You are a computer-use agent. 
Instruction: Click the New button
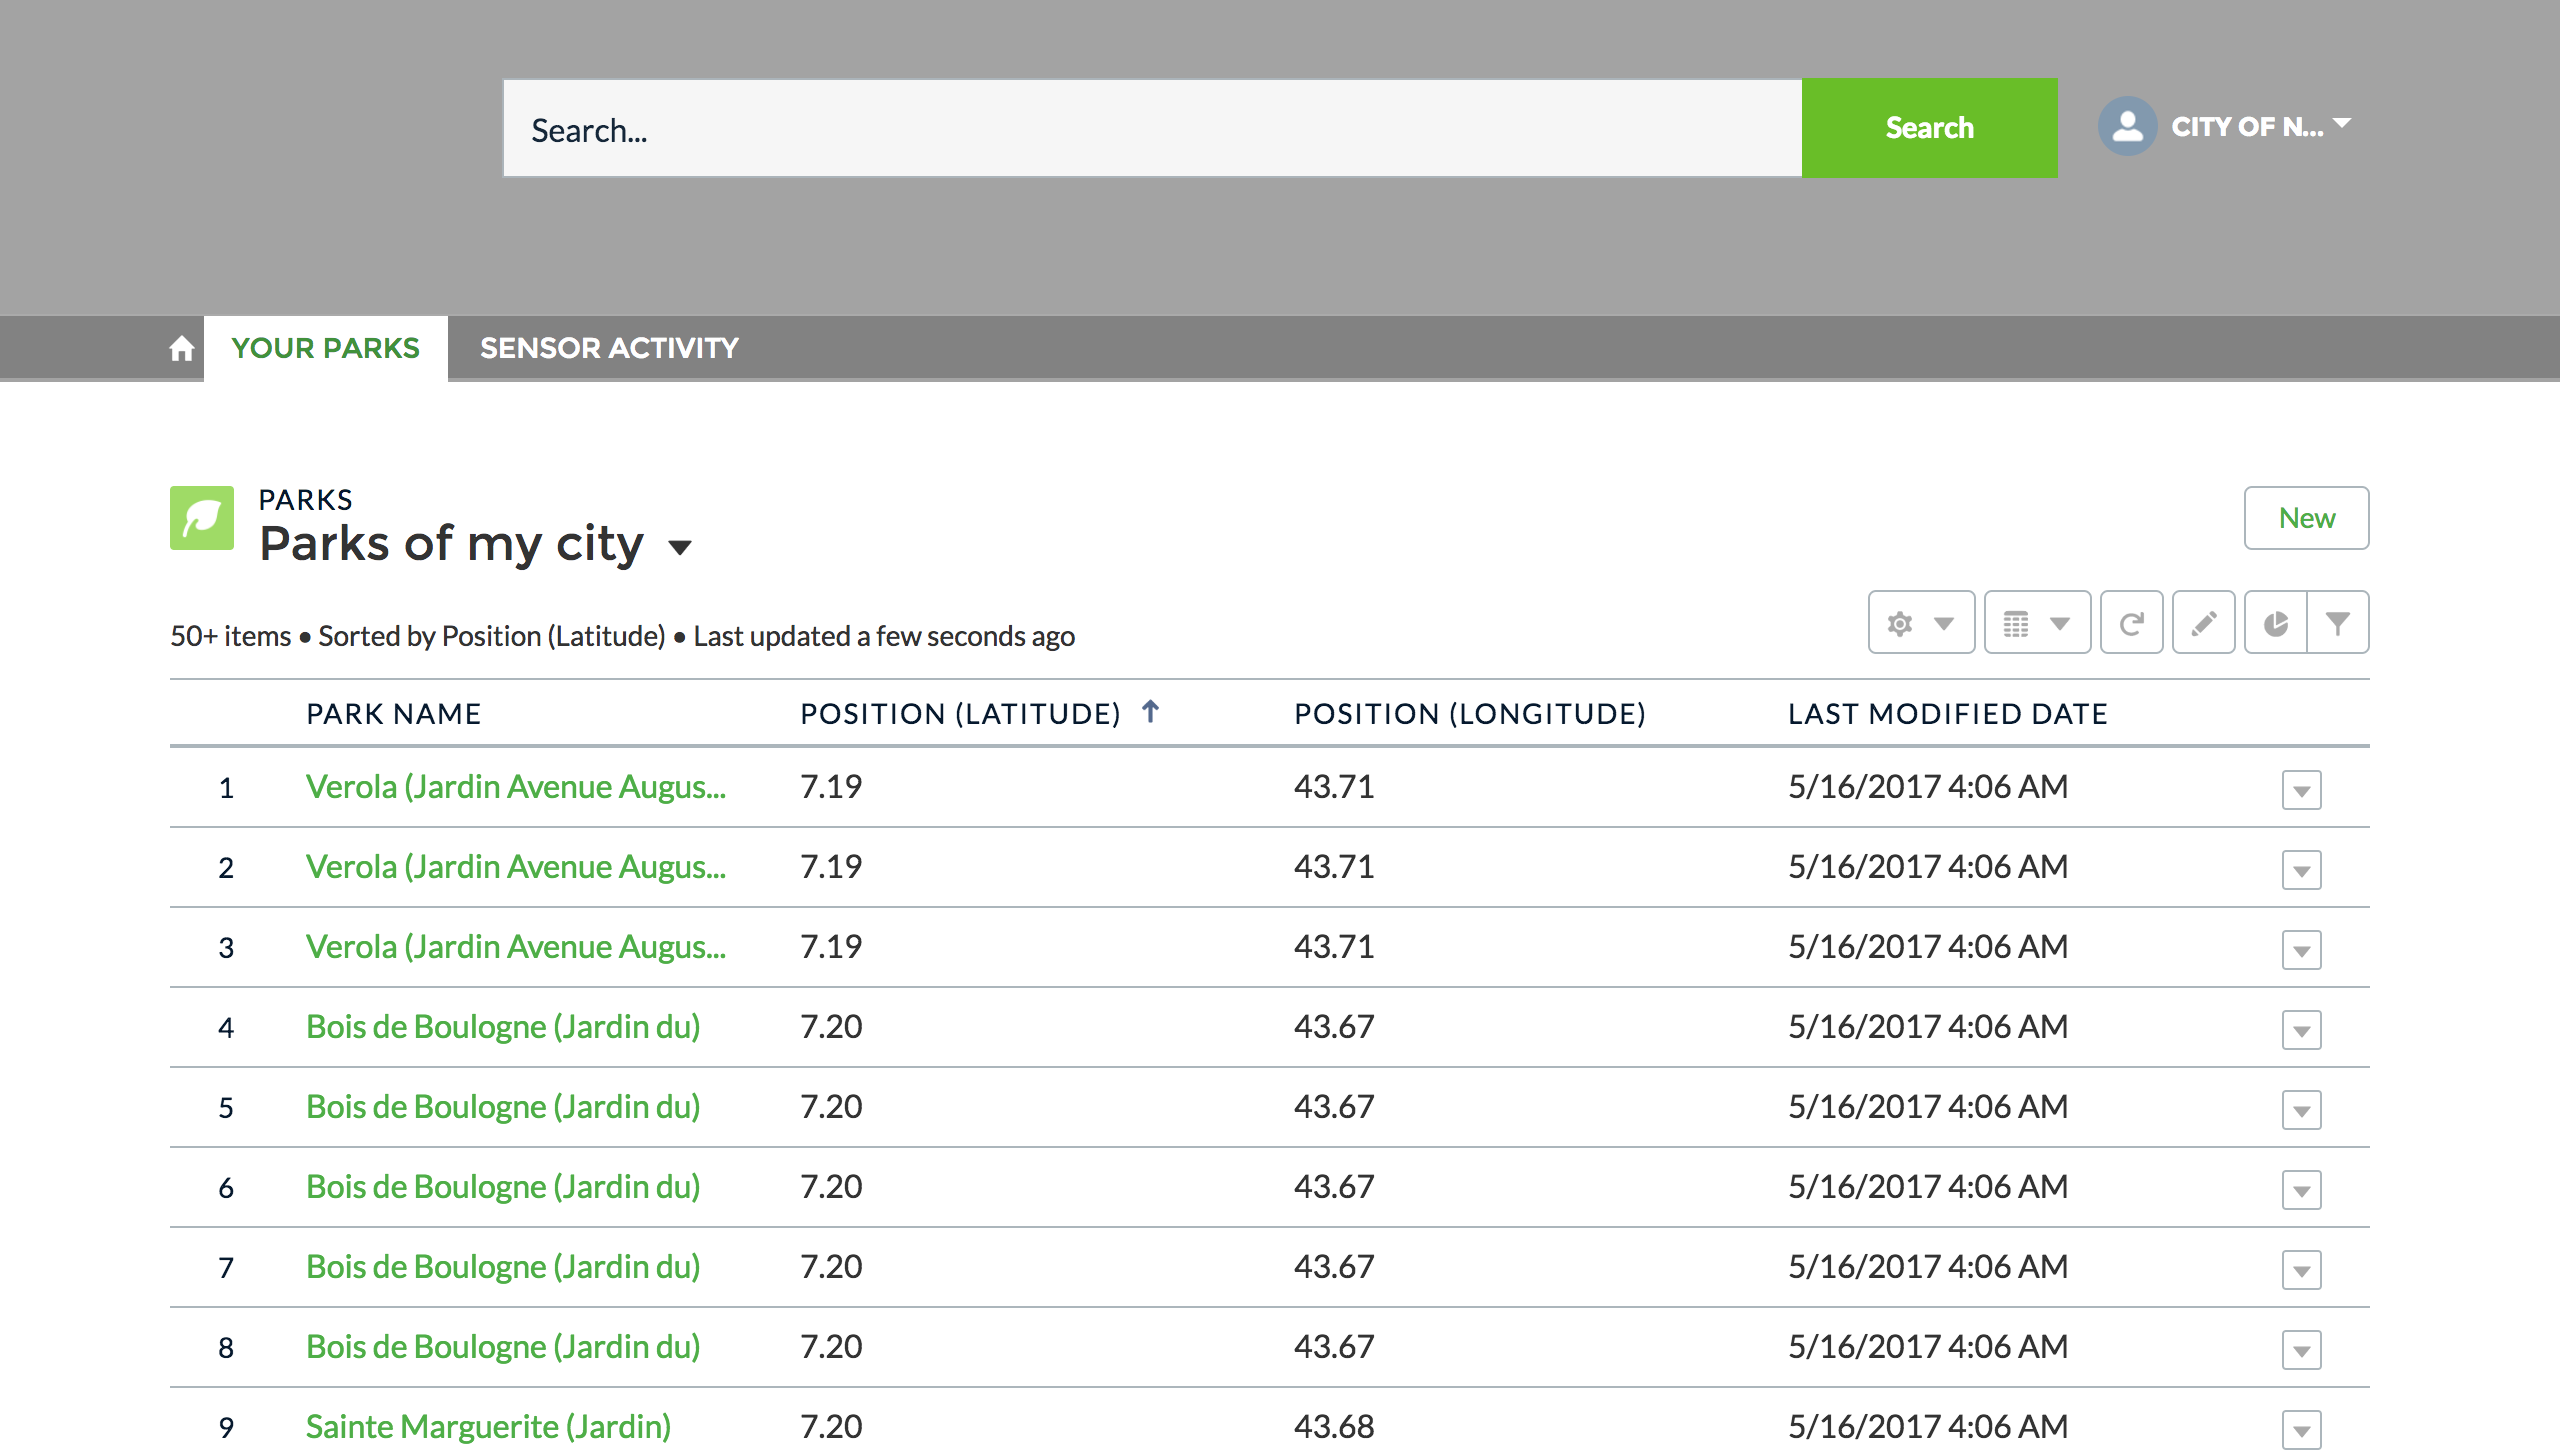tap(2306, 518)
